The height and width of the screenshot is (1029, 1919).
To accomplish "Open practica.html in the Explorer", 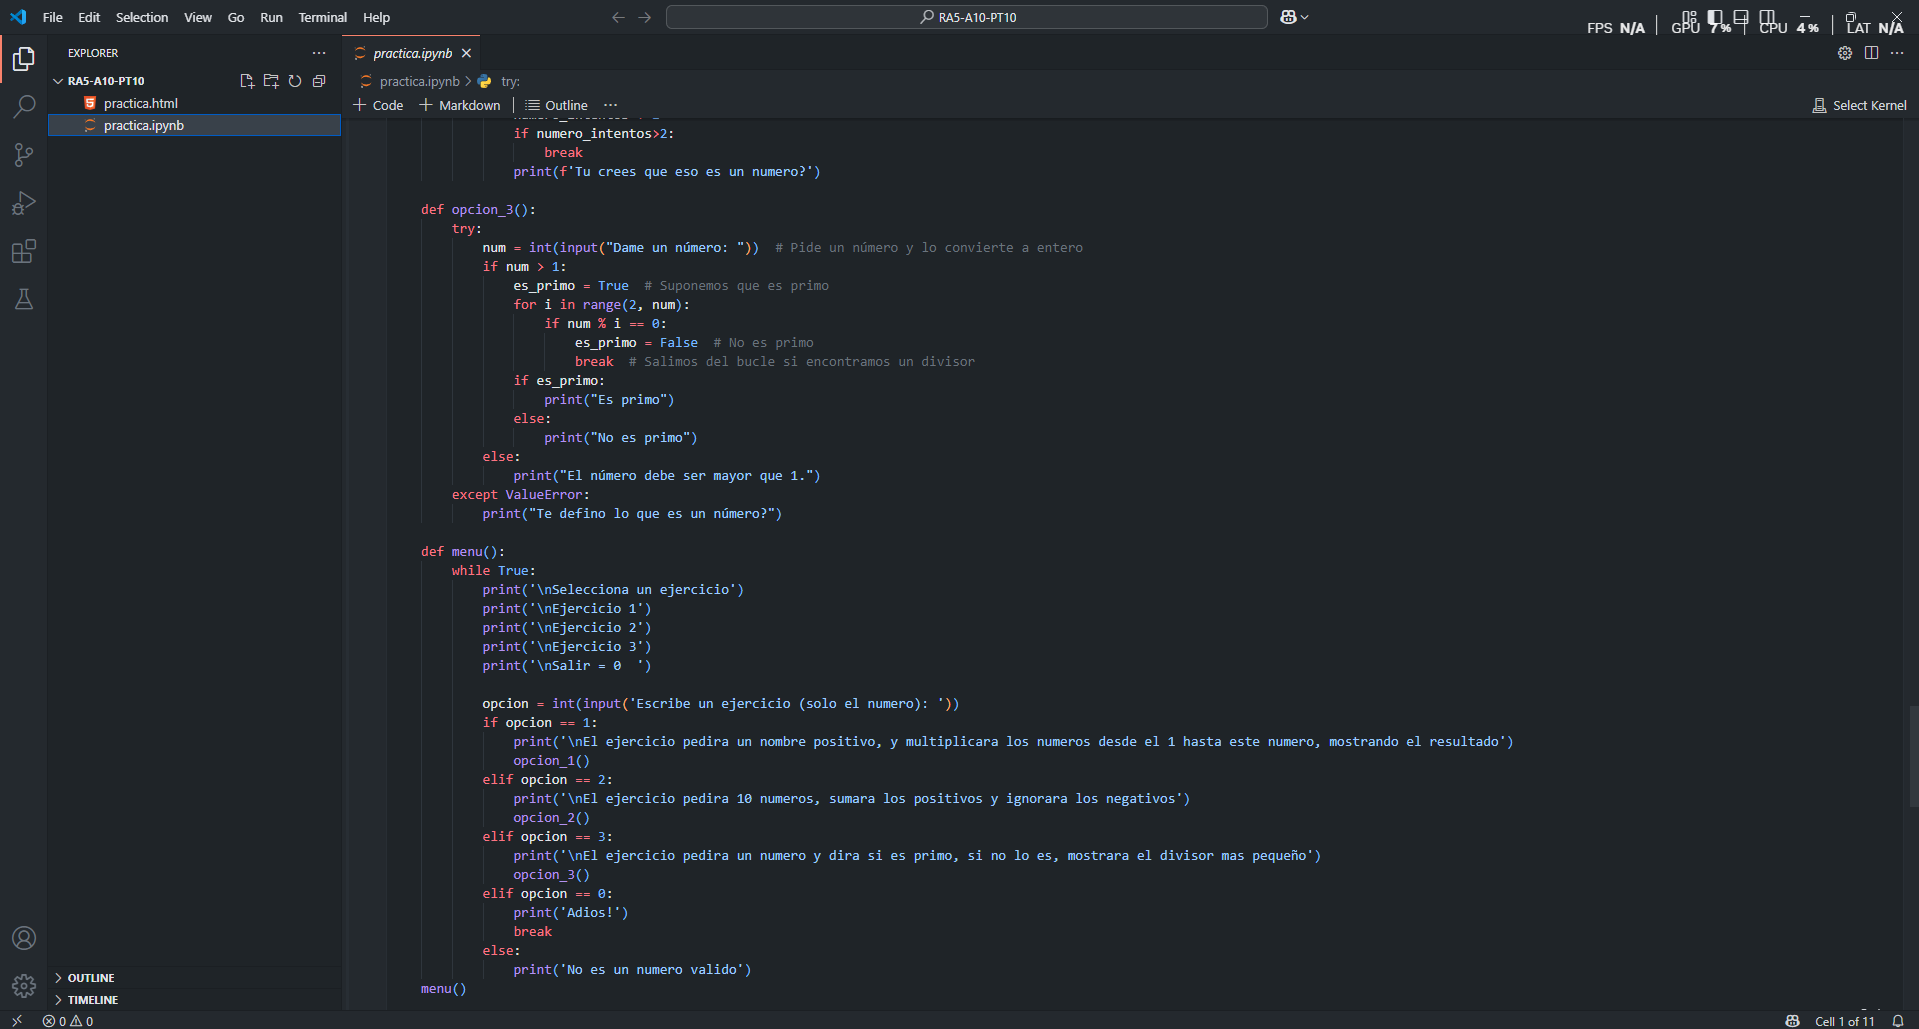I will click(x=141, y=103).
